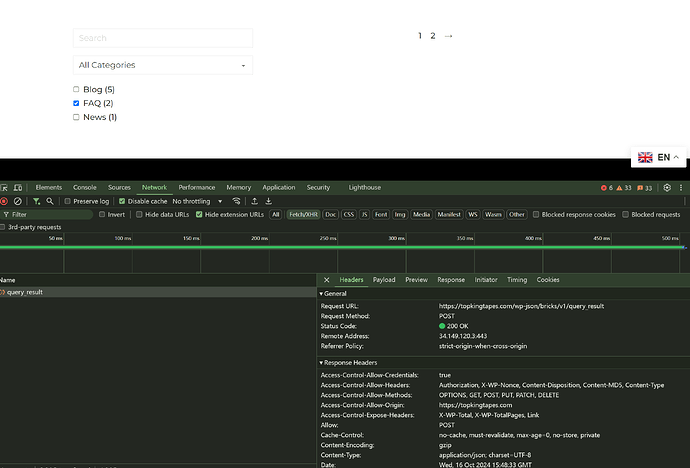Switch to the Console tab

pyautogui.click(x=84, y=188)
